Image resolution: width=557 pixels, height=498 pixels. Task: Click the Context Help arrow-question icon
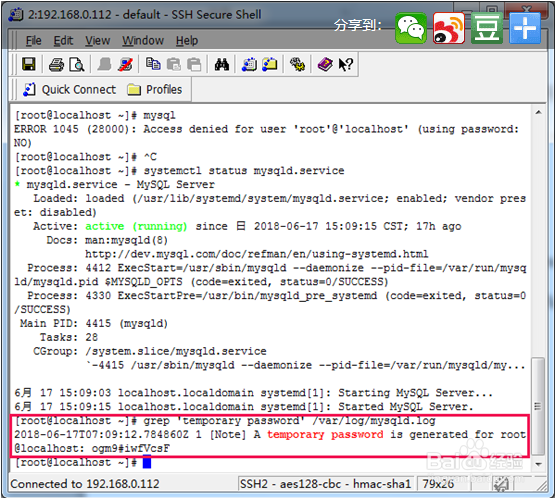click(345, 65)
